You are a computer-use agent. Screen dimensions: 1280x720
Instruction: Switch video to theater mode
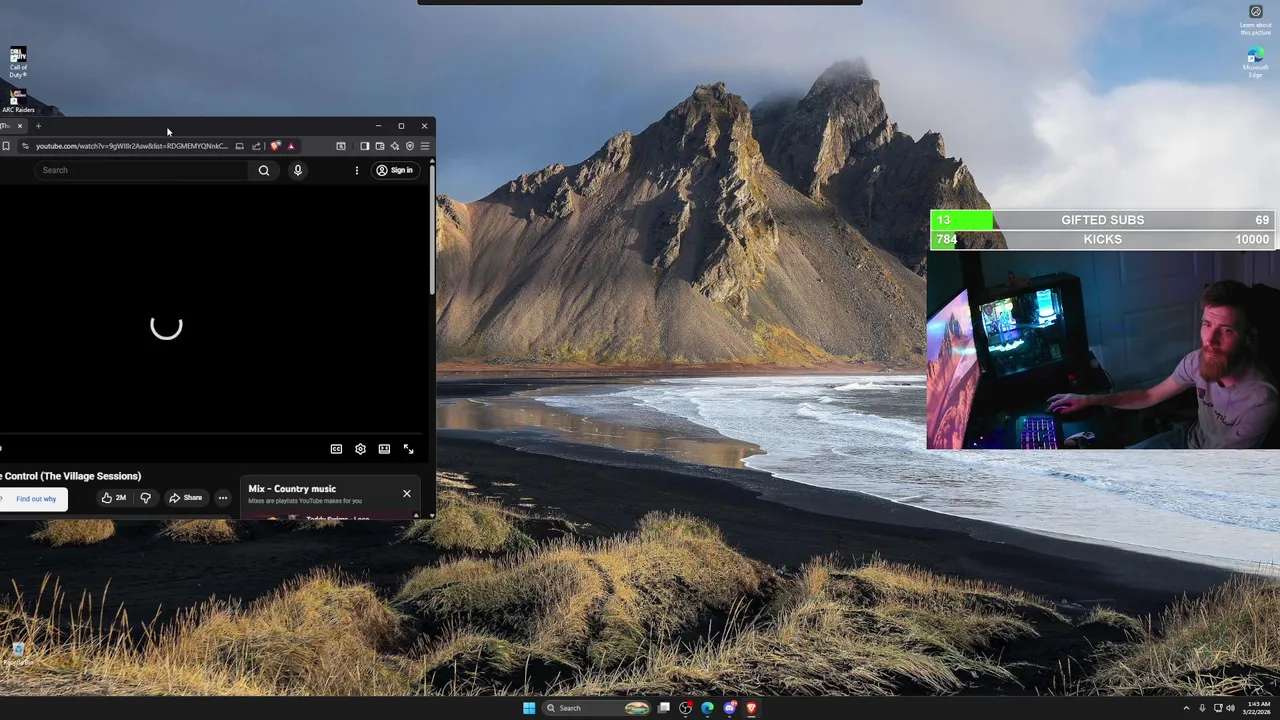[x=384, y=449]
